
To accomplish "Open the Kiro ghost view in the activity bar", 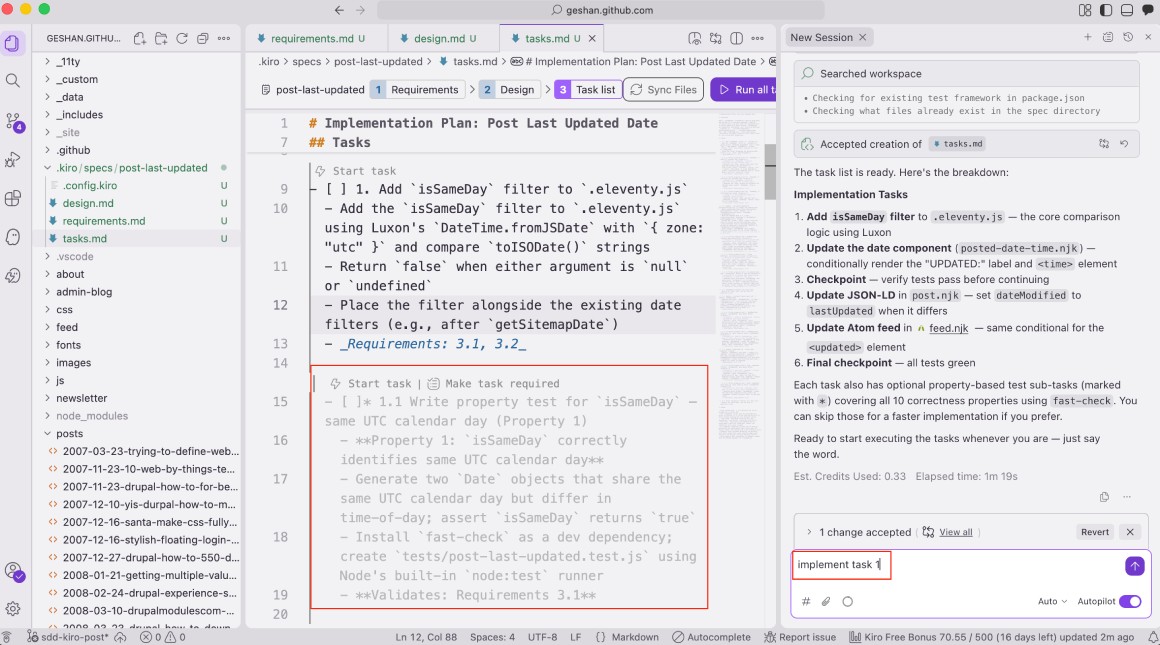I will 13,237.
